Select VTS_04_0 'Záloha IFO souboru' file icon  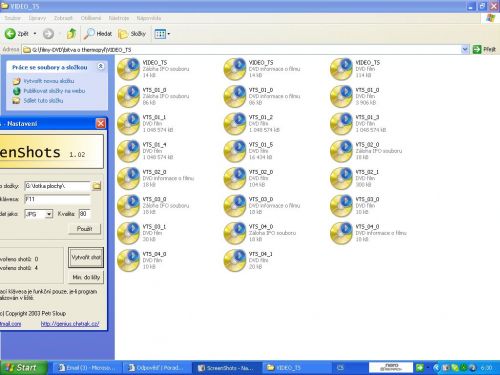tap(235, 233)
